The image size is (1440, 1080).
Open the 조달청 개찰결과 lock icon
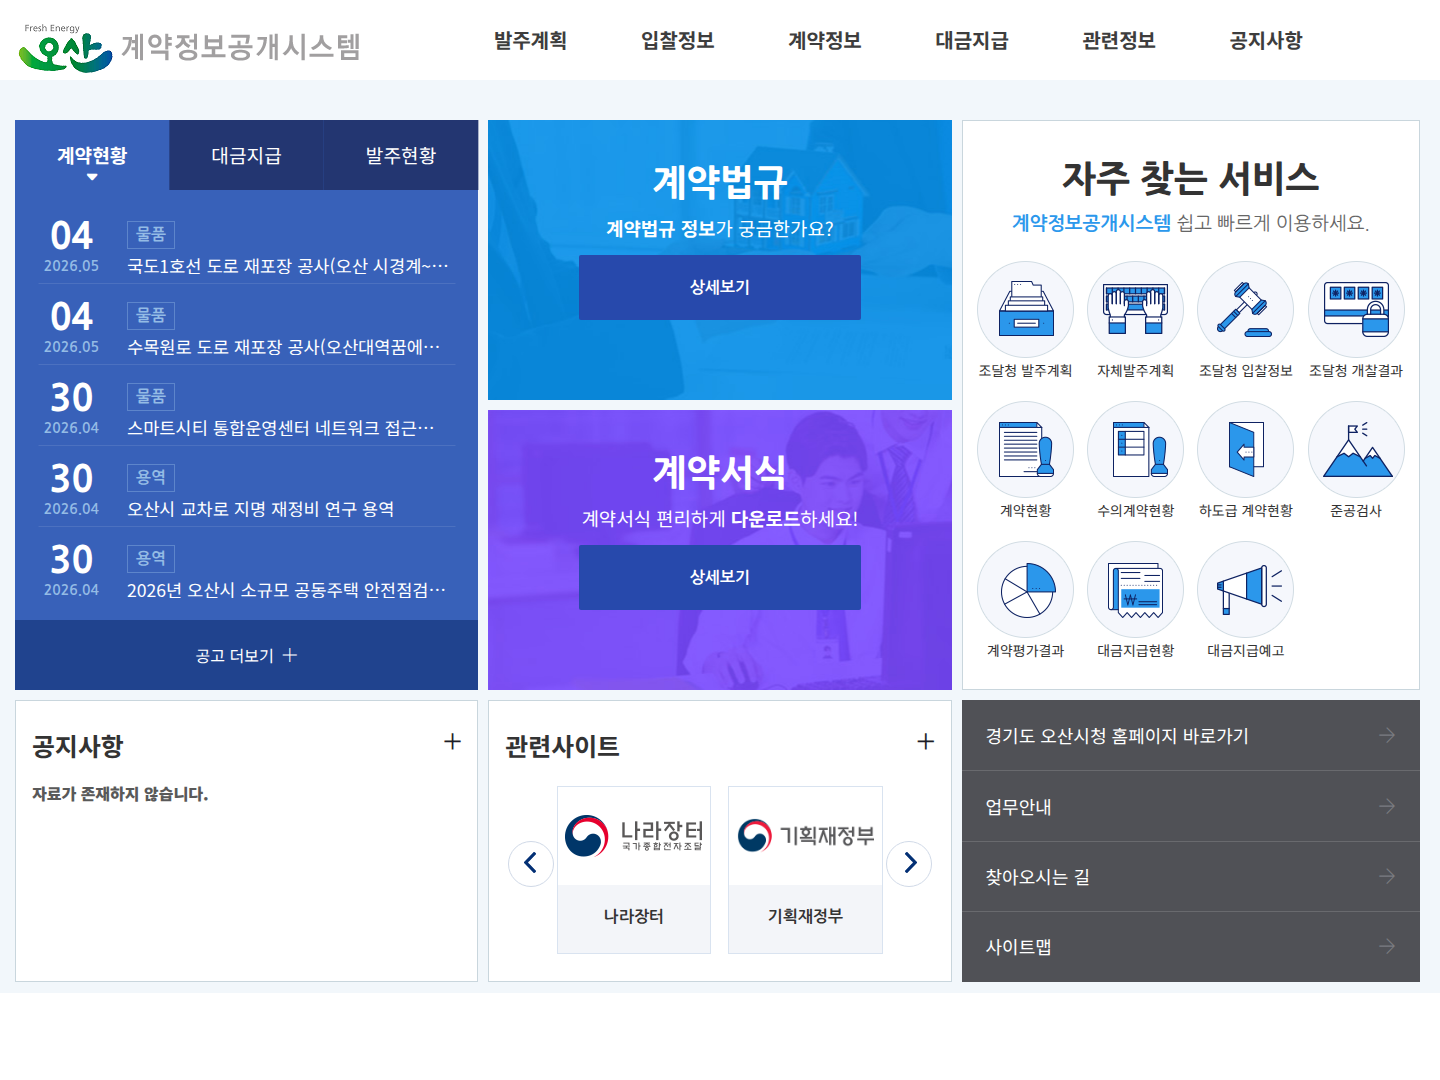1356,310
